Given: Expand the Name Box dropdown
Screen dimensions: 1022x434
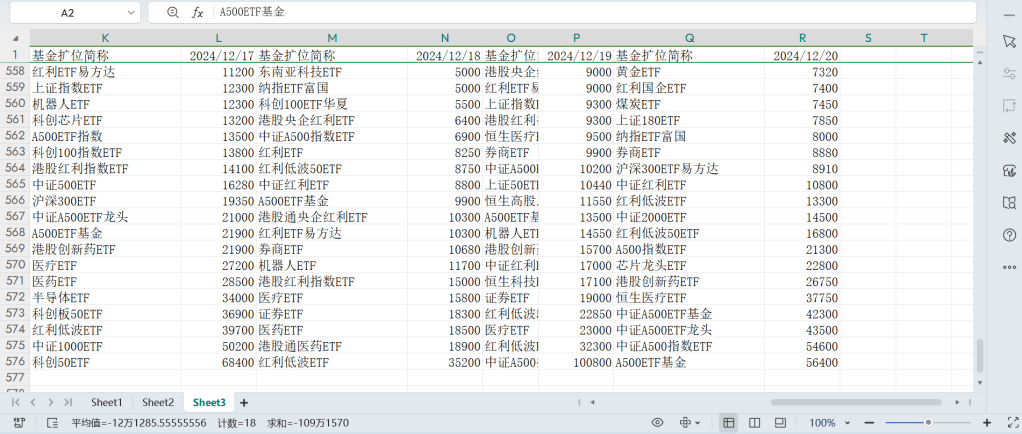Looking at the screenshot, I should 132,13.
